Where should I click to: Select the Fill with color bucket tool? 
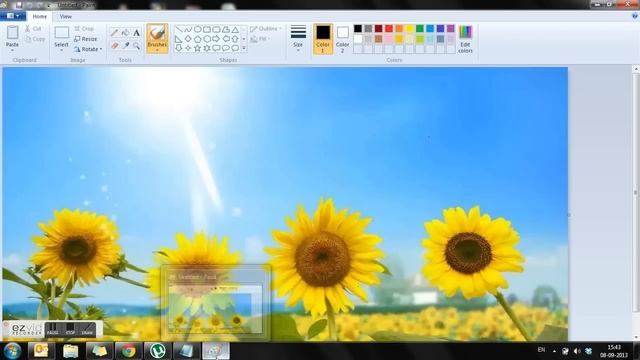tap(126, 33)
